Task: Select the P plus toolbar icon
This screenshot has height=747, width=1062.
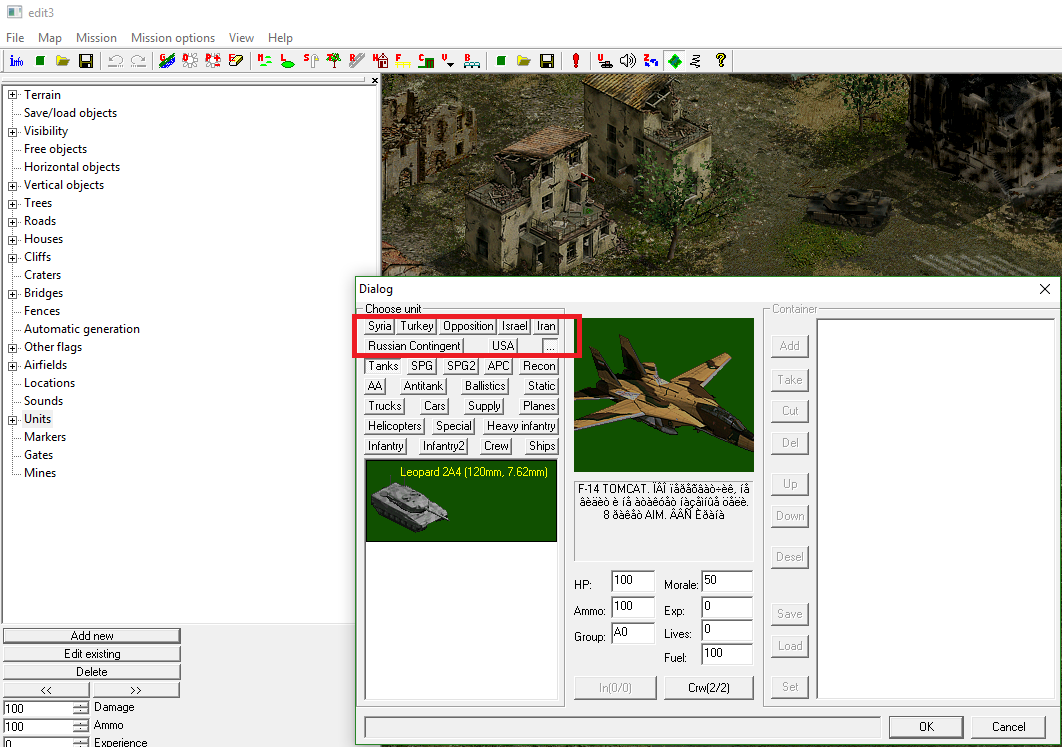Action: [x=213, y=61]
